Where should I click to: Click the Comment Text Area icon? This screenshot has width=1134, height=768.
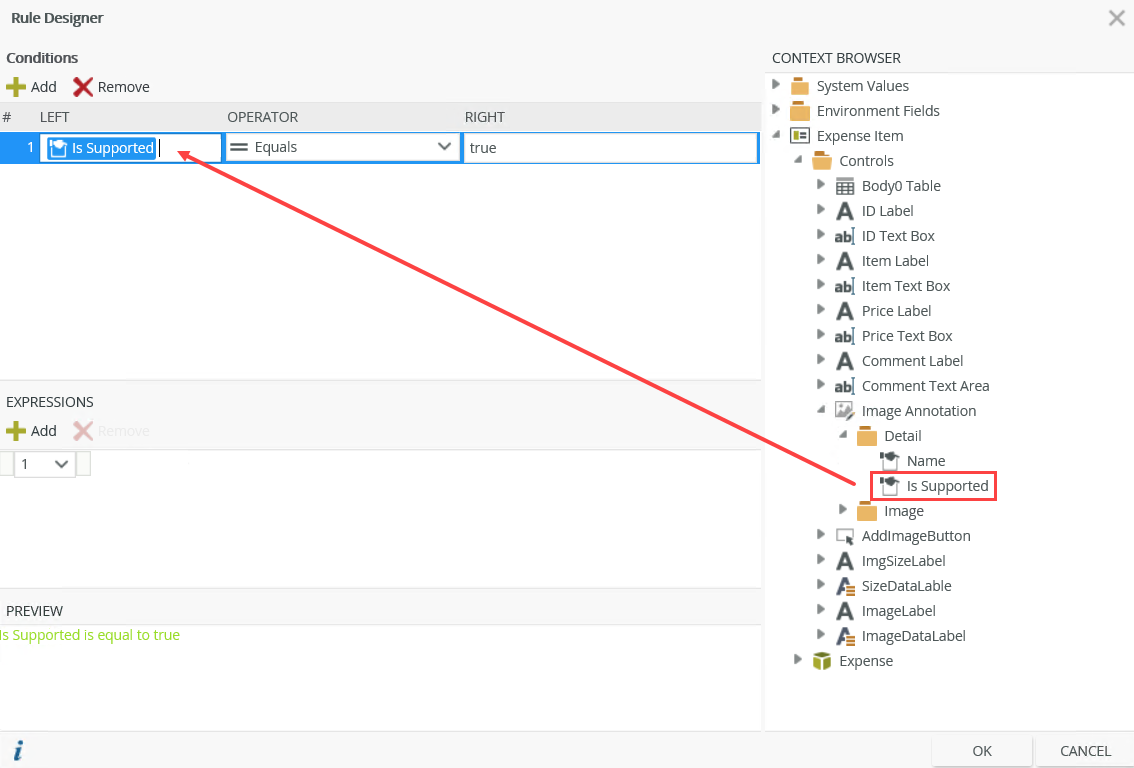[x=844, y=385]
